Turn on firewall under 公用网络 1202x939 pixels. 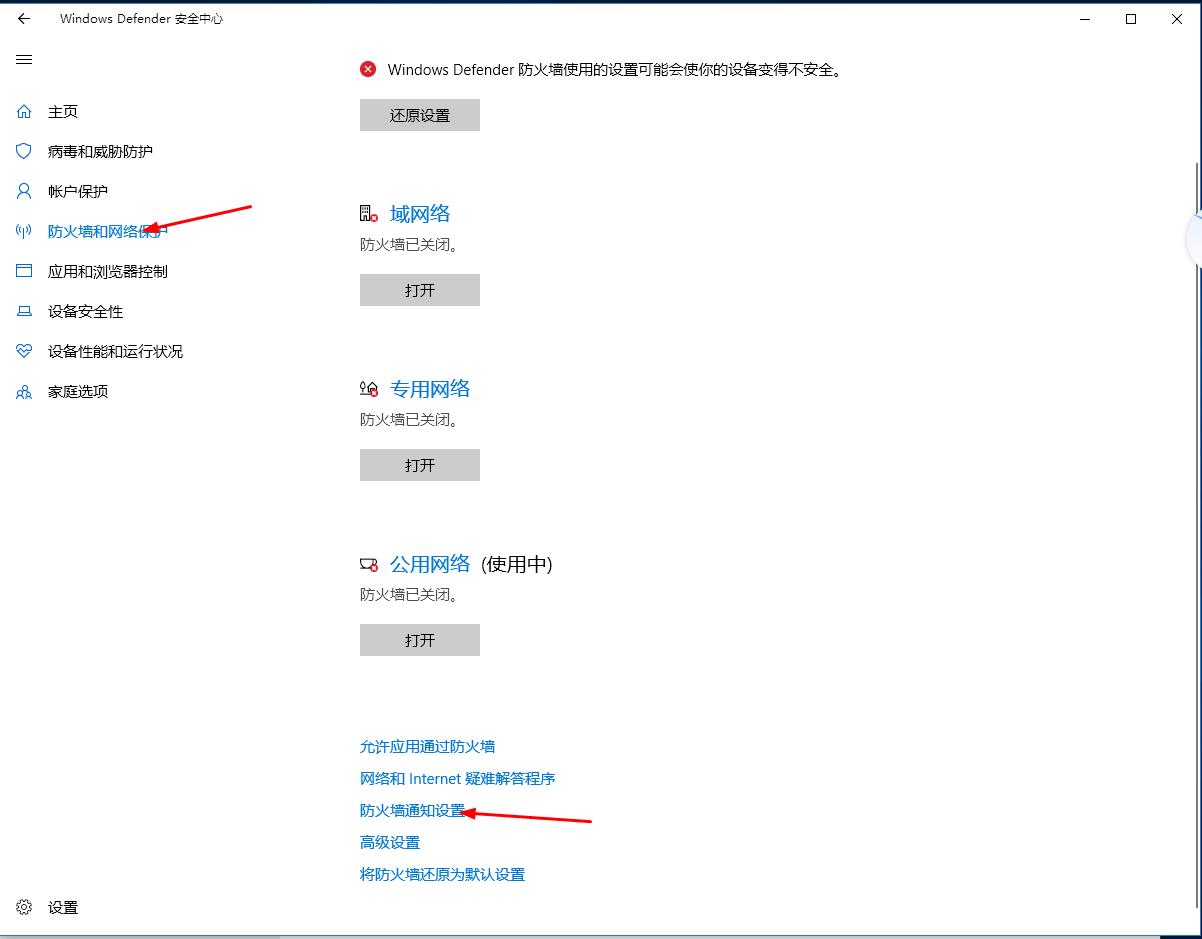(x=420, y=640)
